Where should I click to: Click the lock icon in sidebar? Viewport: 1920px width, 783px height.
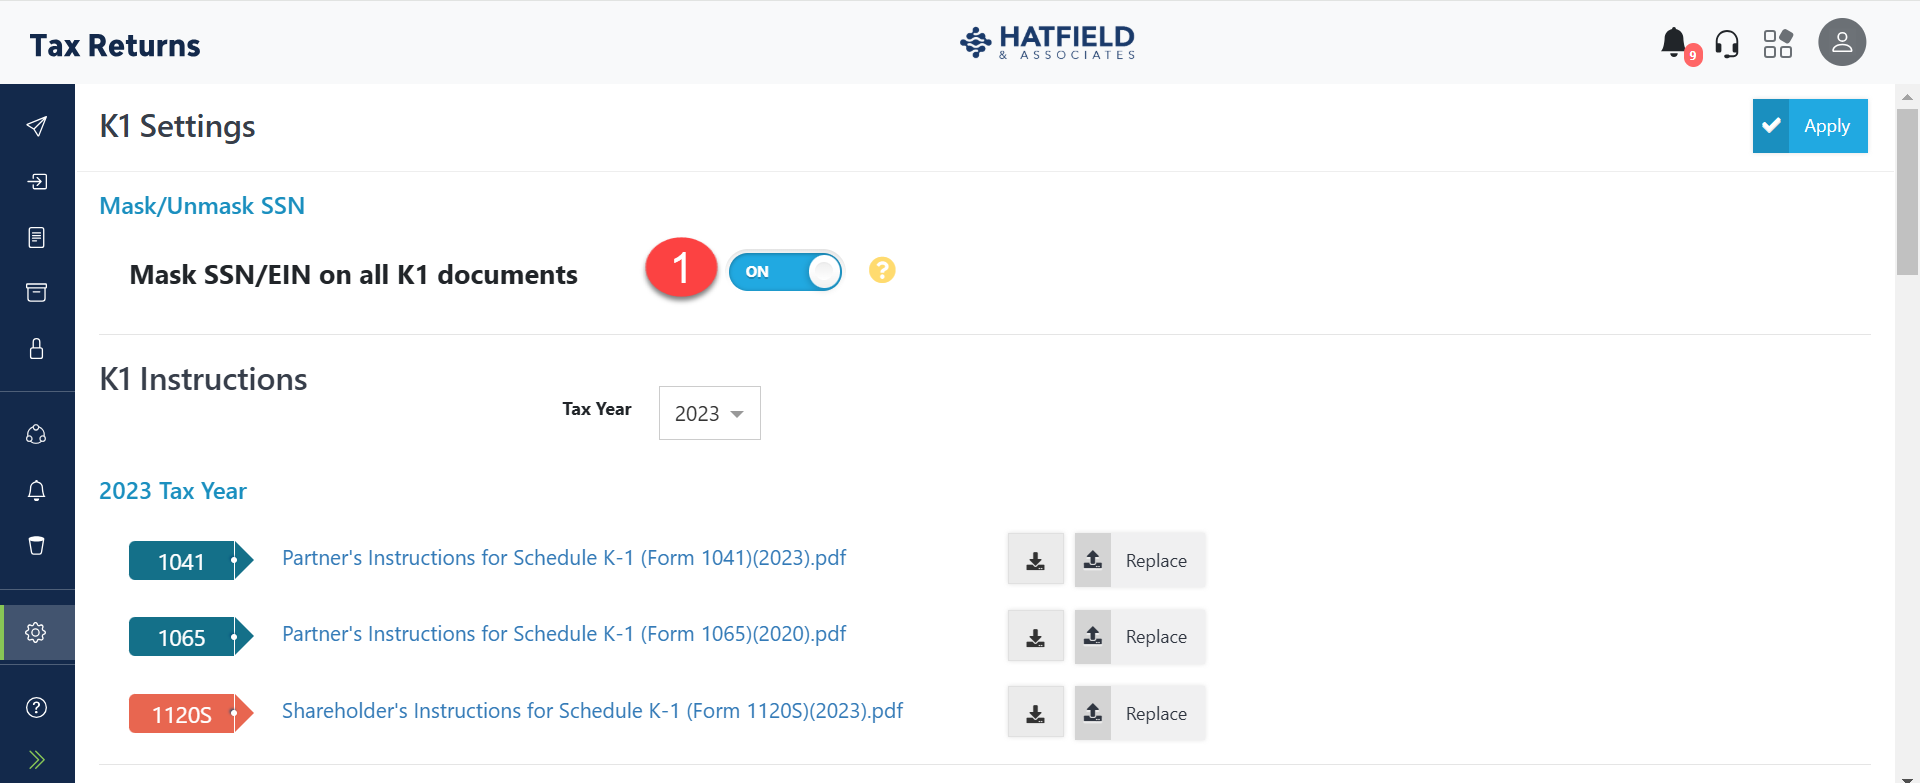(x=37, y=349)
